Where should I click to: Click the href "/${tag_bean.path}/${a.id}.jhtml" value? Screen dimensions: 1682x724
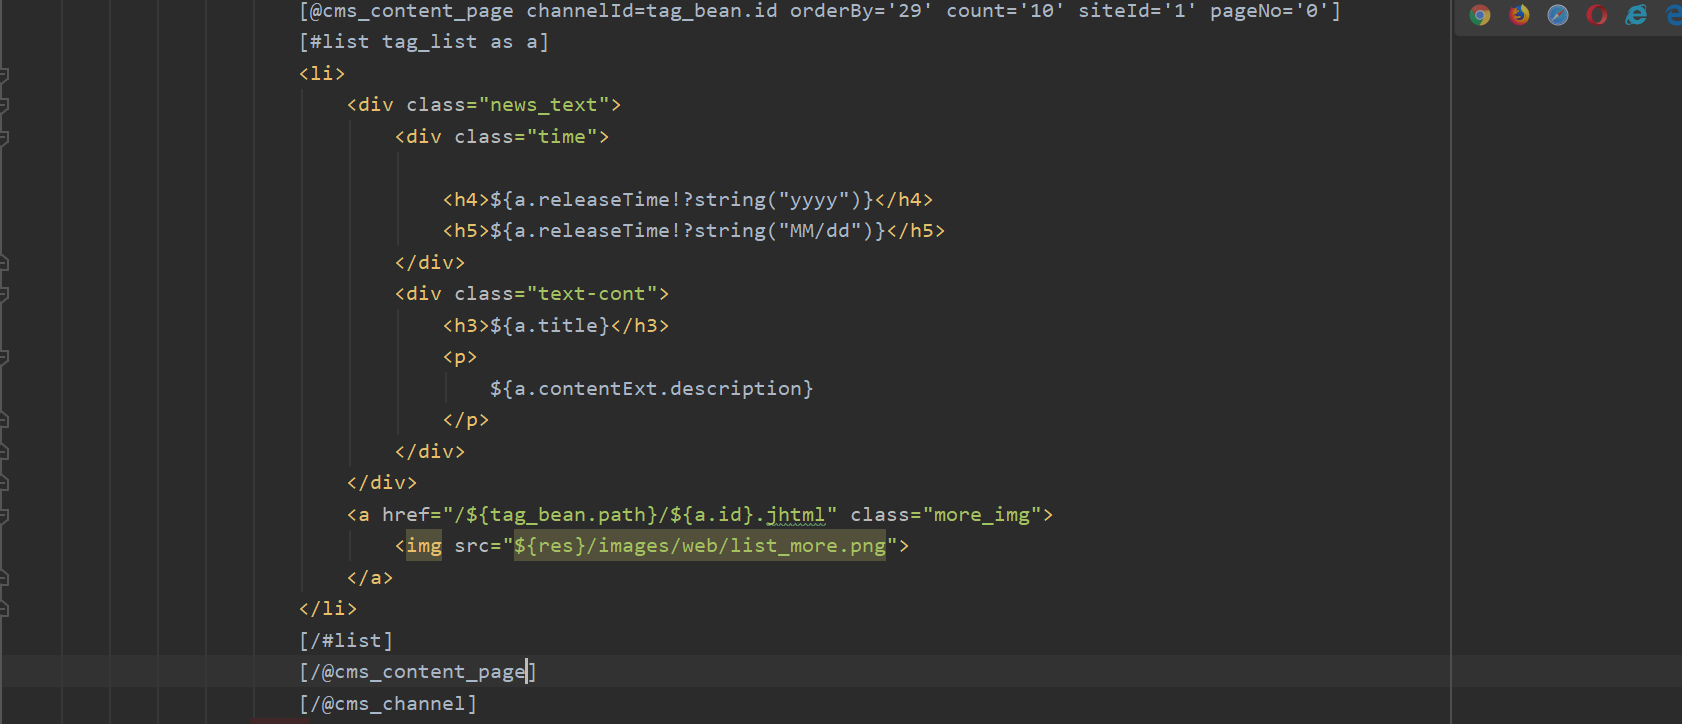click(x=640, y=515)
